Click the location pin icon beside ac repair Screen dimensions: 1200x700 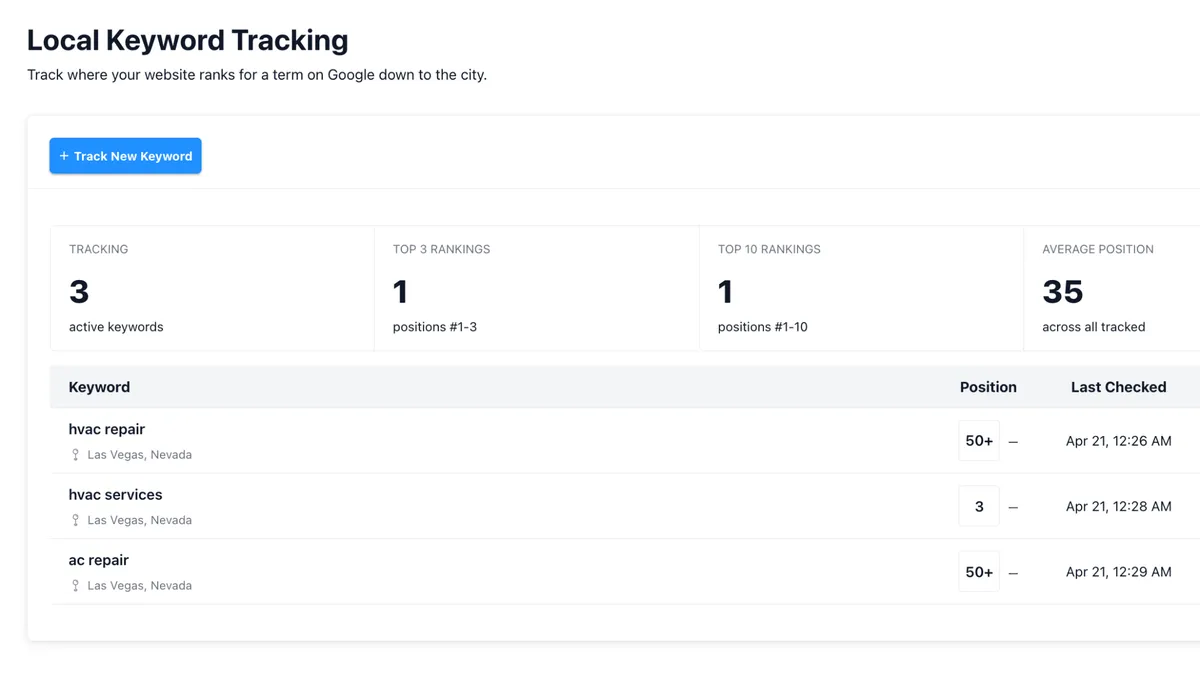(75, 585)
